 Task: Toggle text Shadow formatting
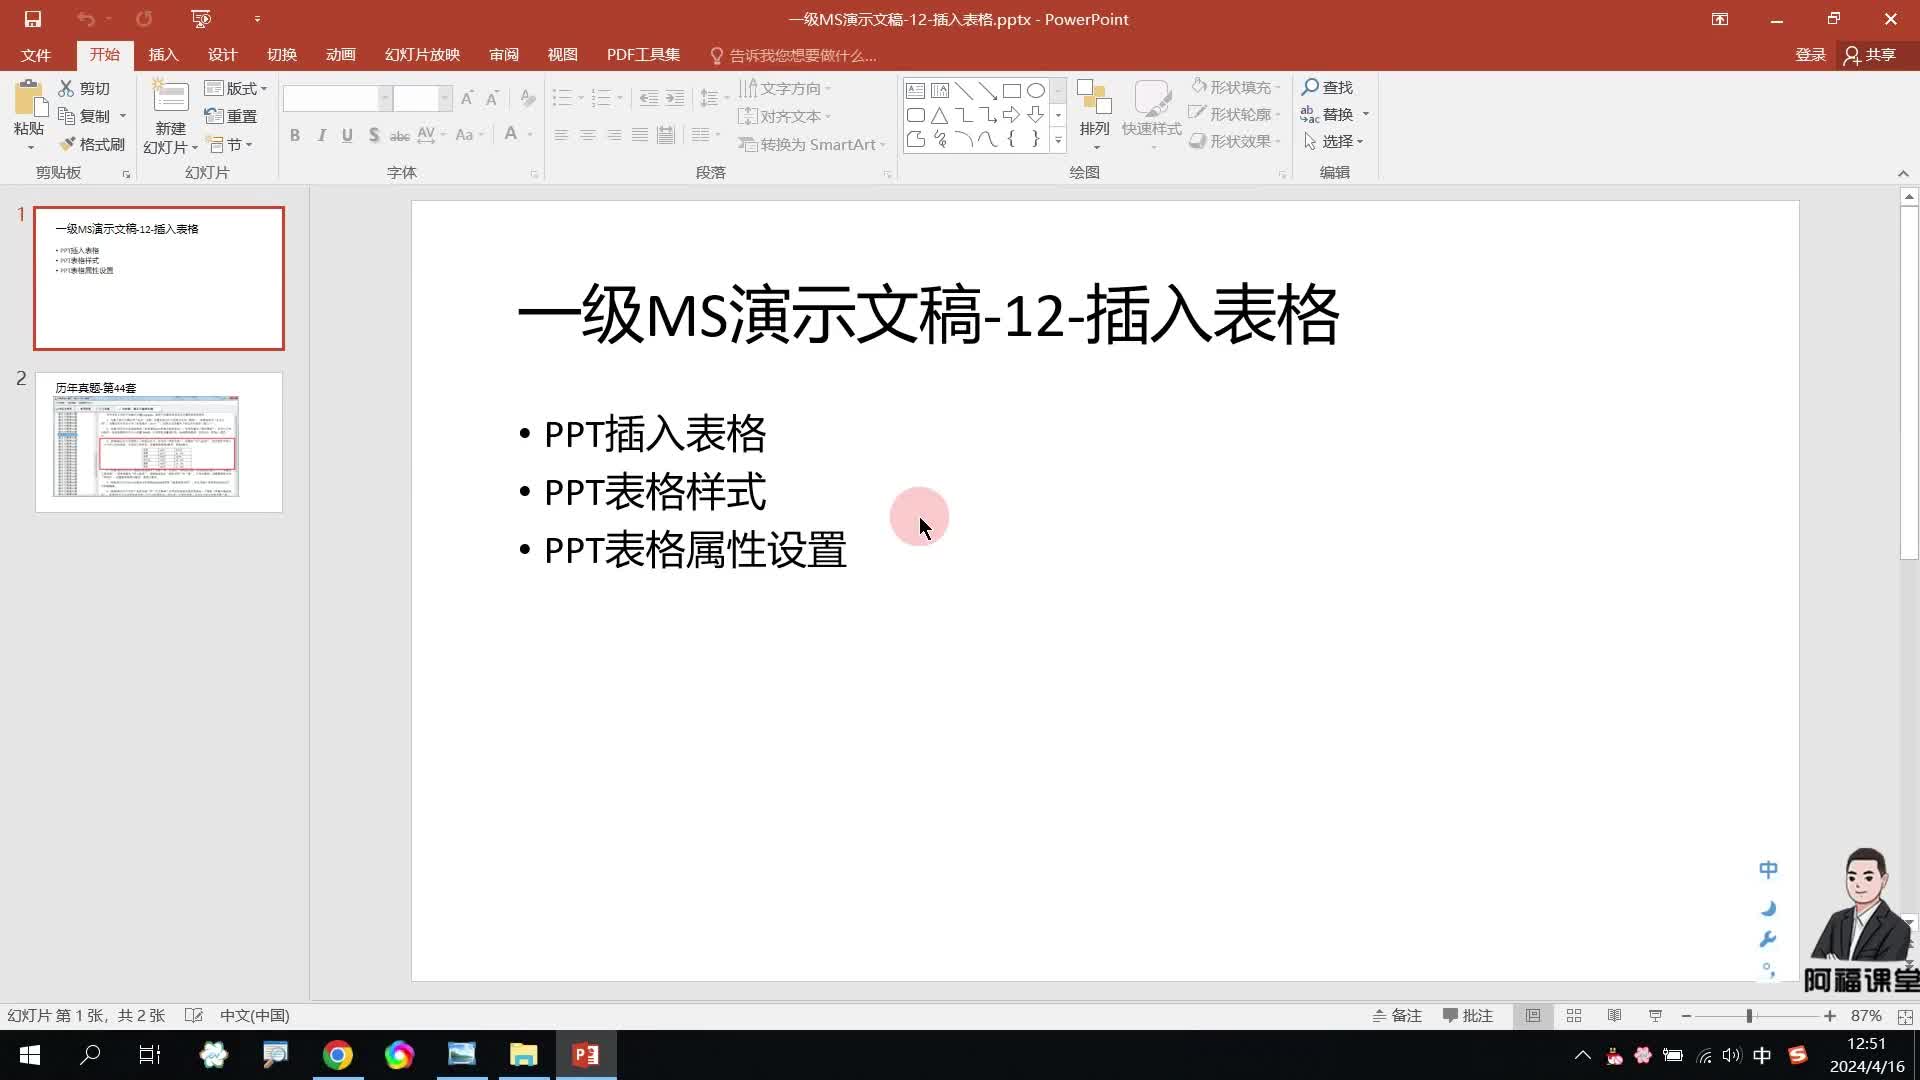[x=373, y=135]
